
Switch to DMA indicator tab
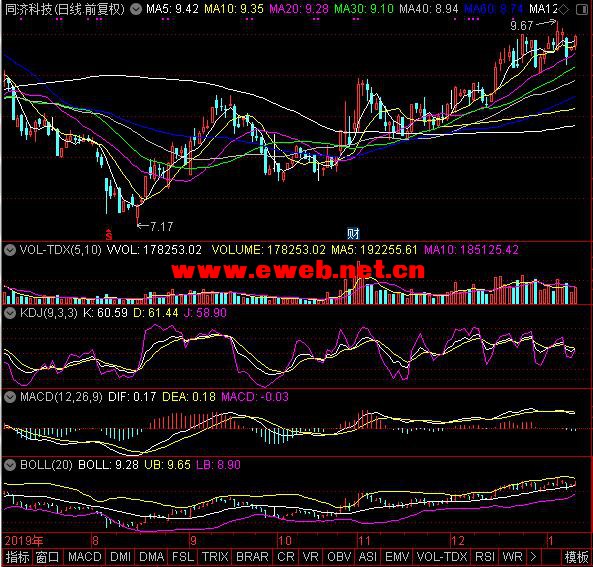click(x=151, y=557)
